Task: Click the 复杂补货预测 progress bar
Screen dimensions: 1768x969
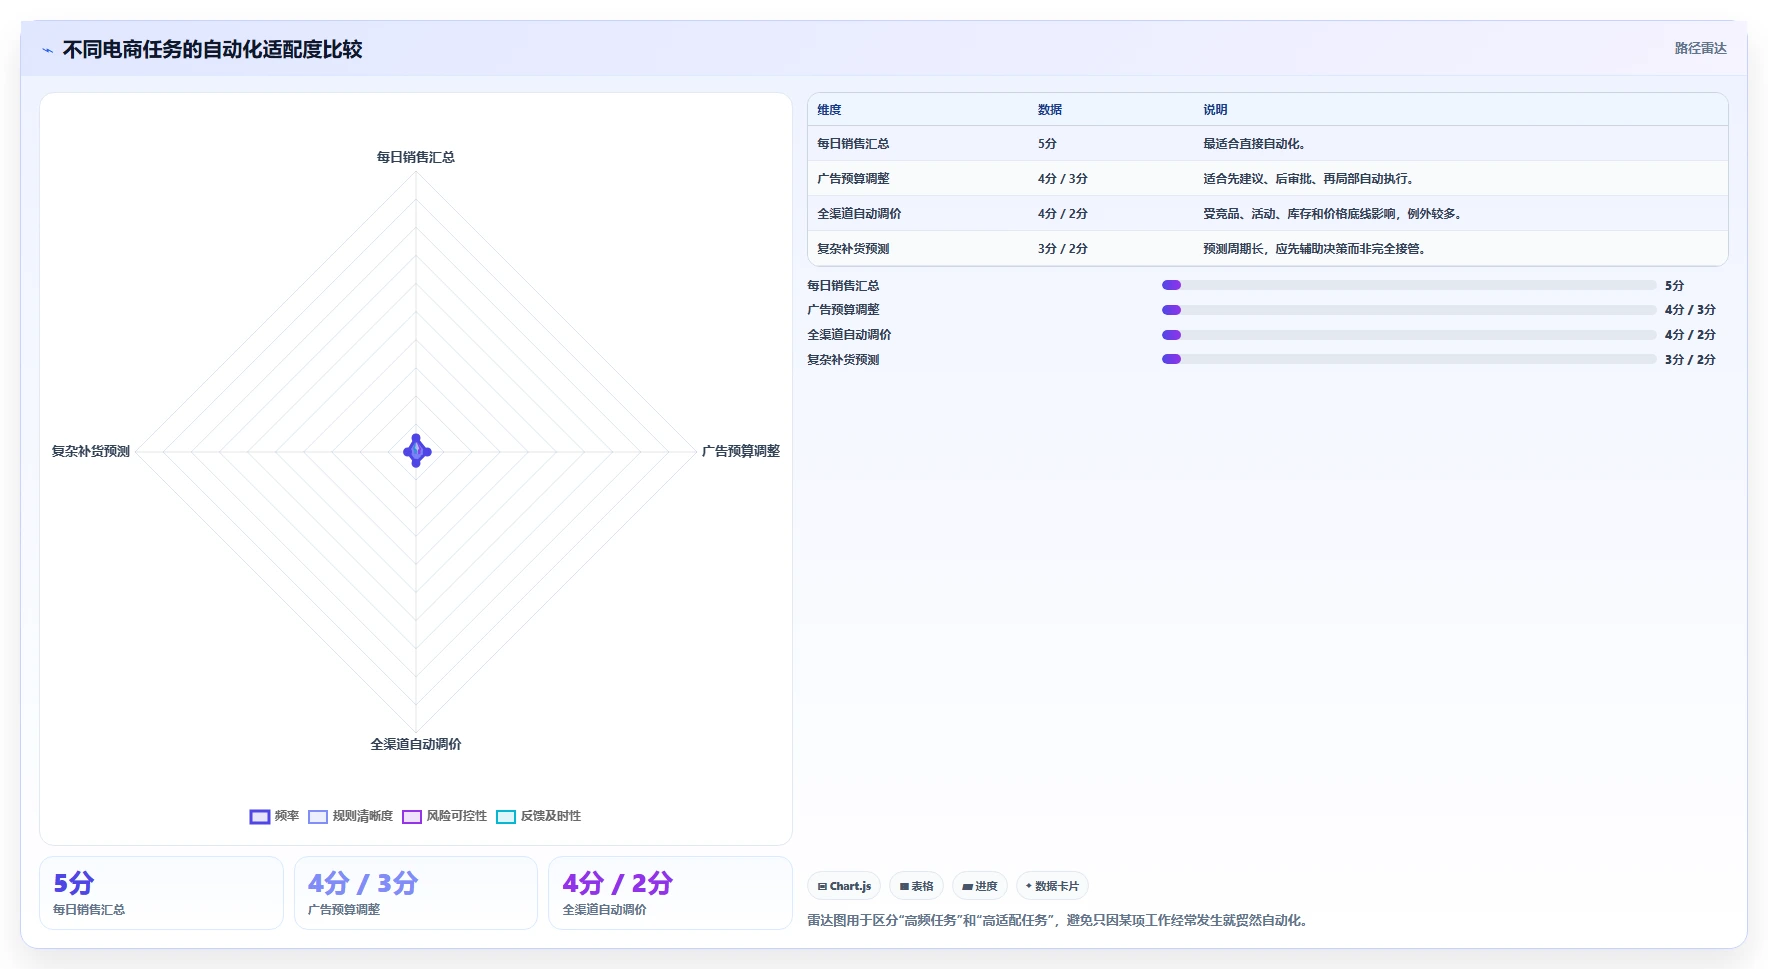Action: coord(1409,359)
